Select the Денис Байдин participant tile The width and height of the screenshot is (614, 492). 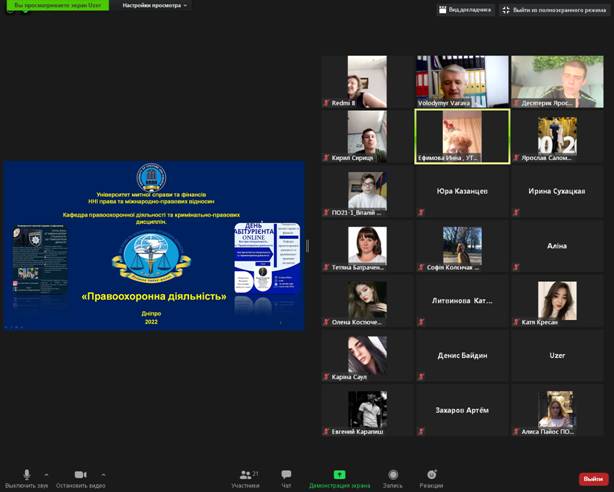pyautogui.click(x=462, y=356)
